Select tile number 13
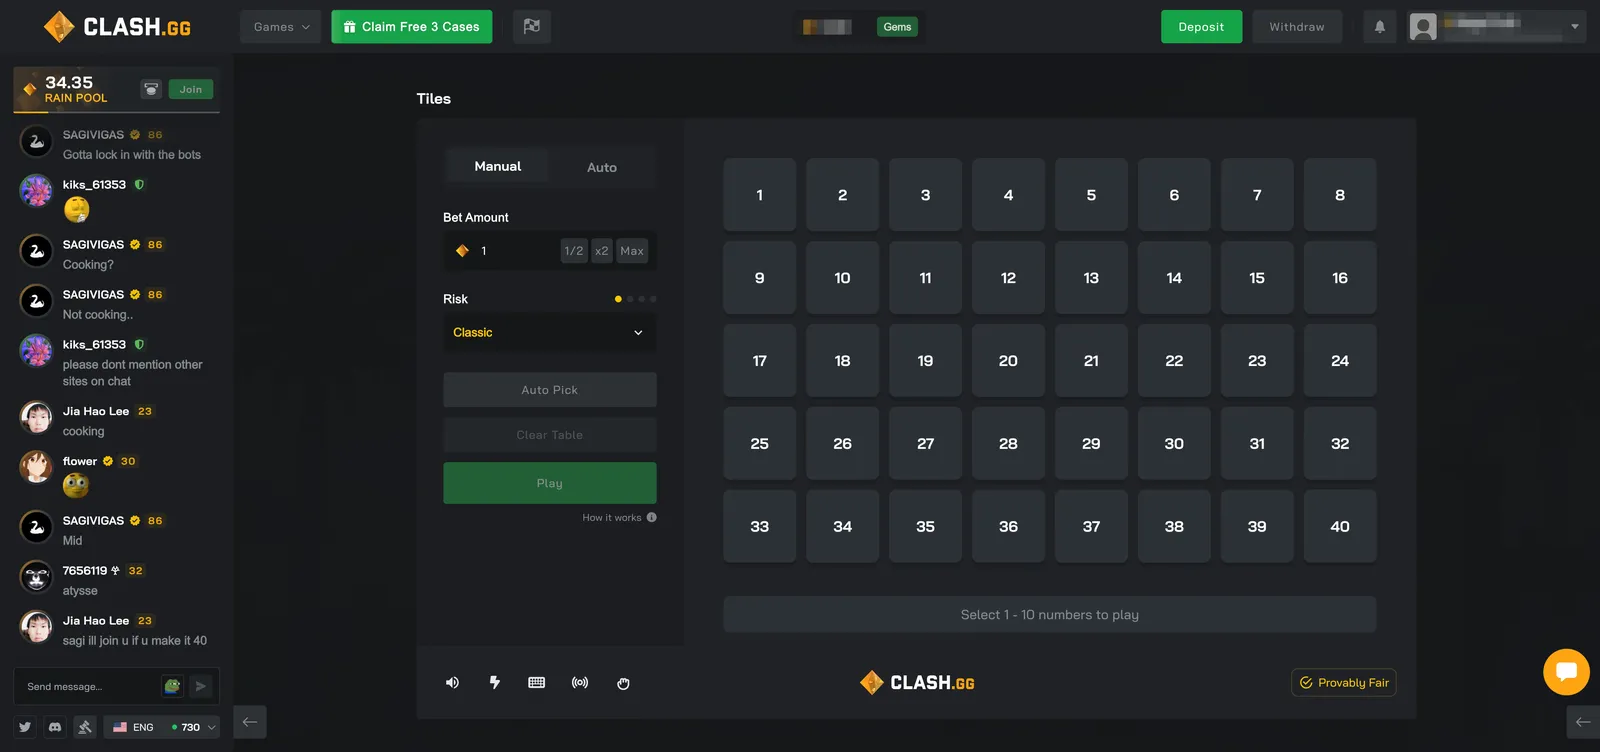Viewport: 1600px width, 752px height. [x=1091, y=278]
